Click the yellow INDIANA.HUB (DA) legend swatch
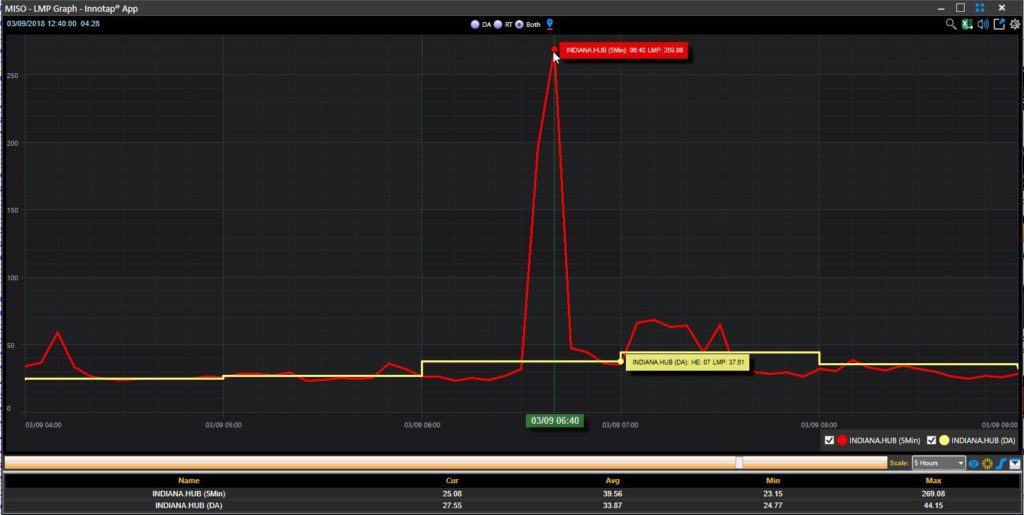The width and height of the screenshot is (1024, 515). point(944,441)
